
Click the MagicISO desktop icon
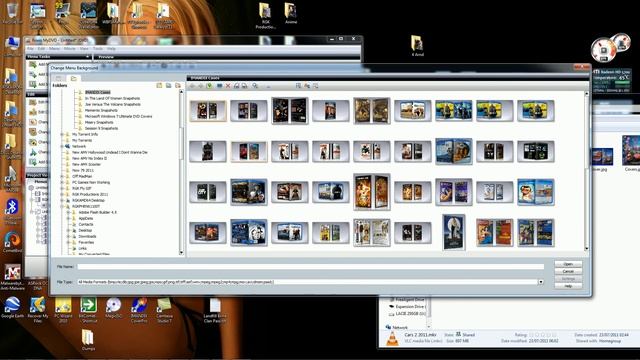point(113,307)
